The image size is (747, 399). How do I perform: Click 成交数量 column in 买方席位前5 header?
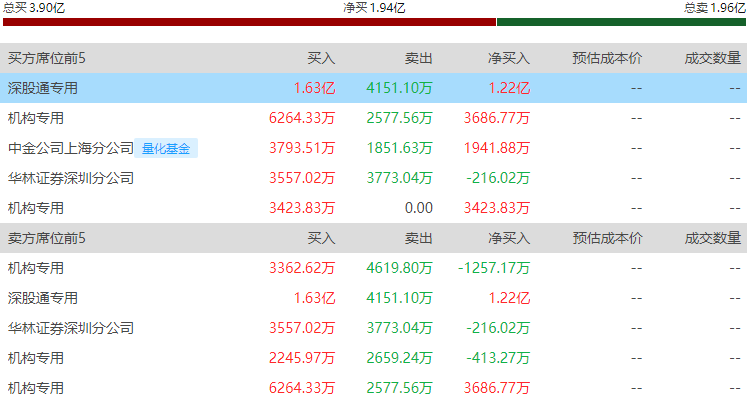713,58
